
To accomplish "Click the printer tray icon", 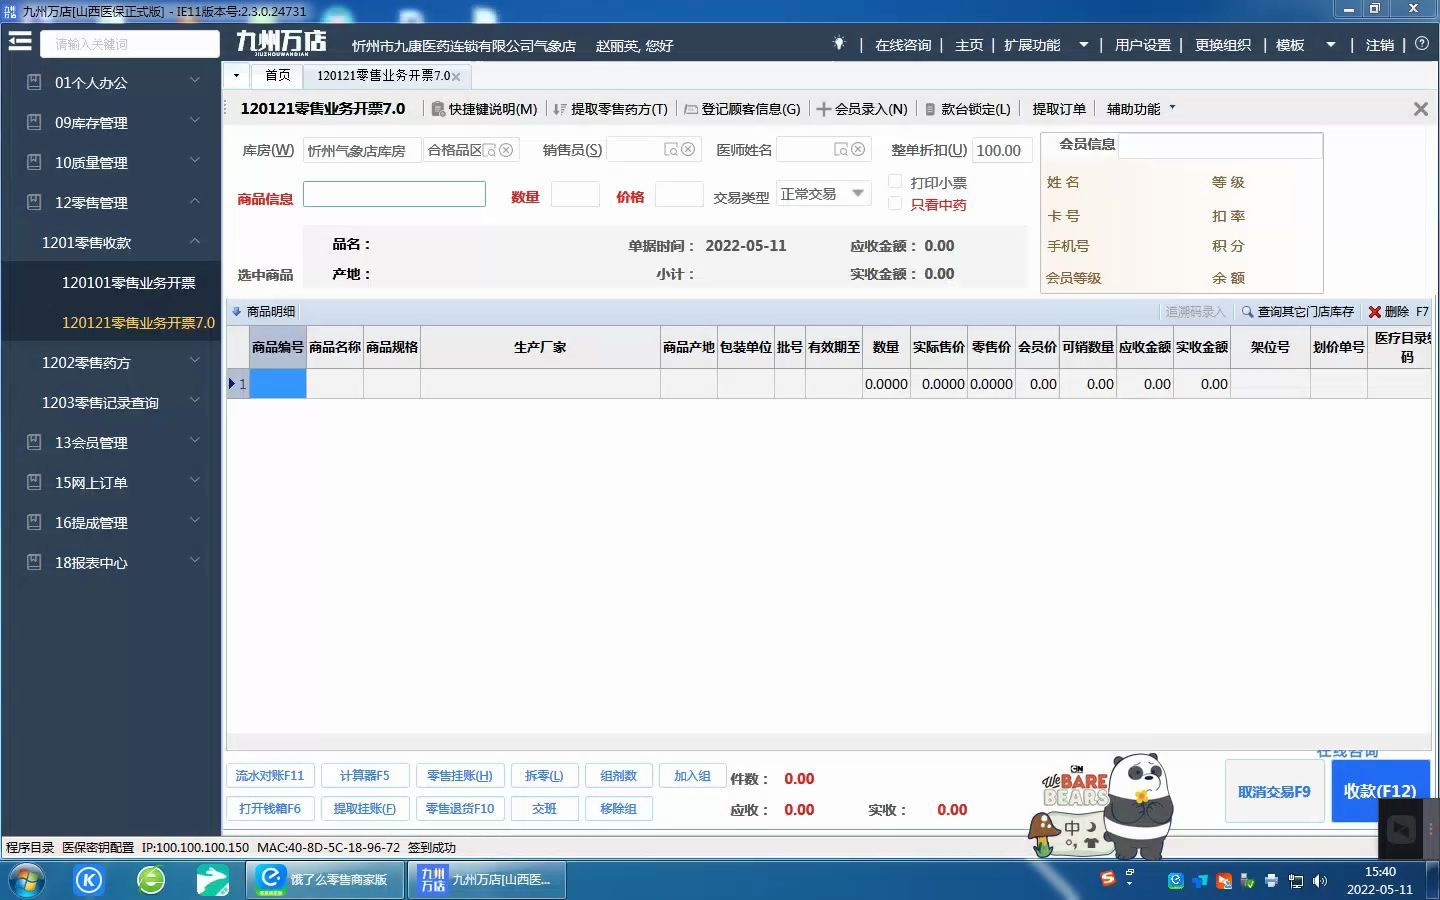I will 1271,881.
